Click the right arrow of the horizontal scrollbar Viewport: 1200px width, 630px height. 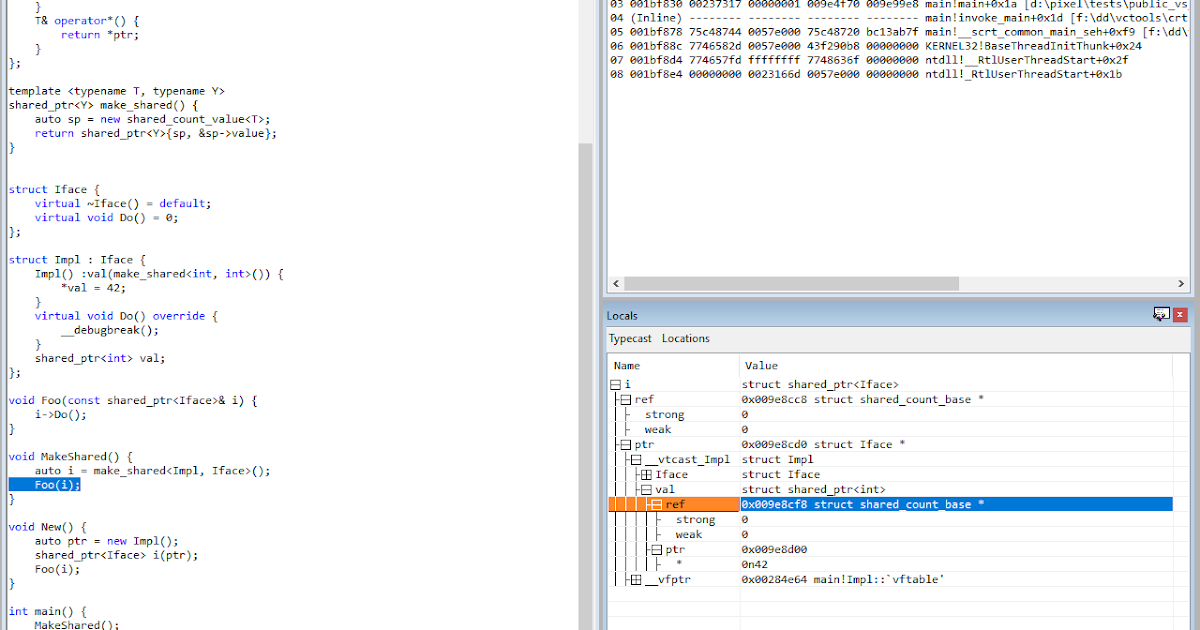coord(1181,283)
